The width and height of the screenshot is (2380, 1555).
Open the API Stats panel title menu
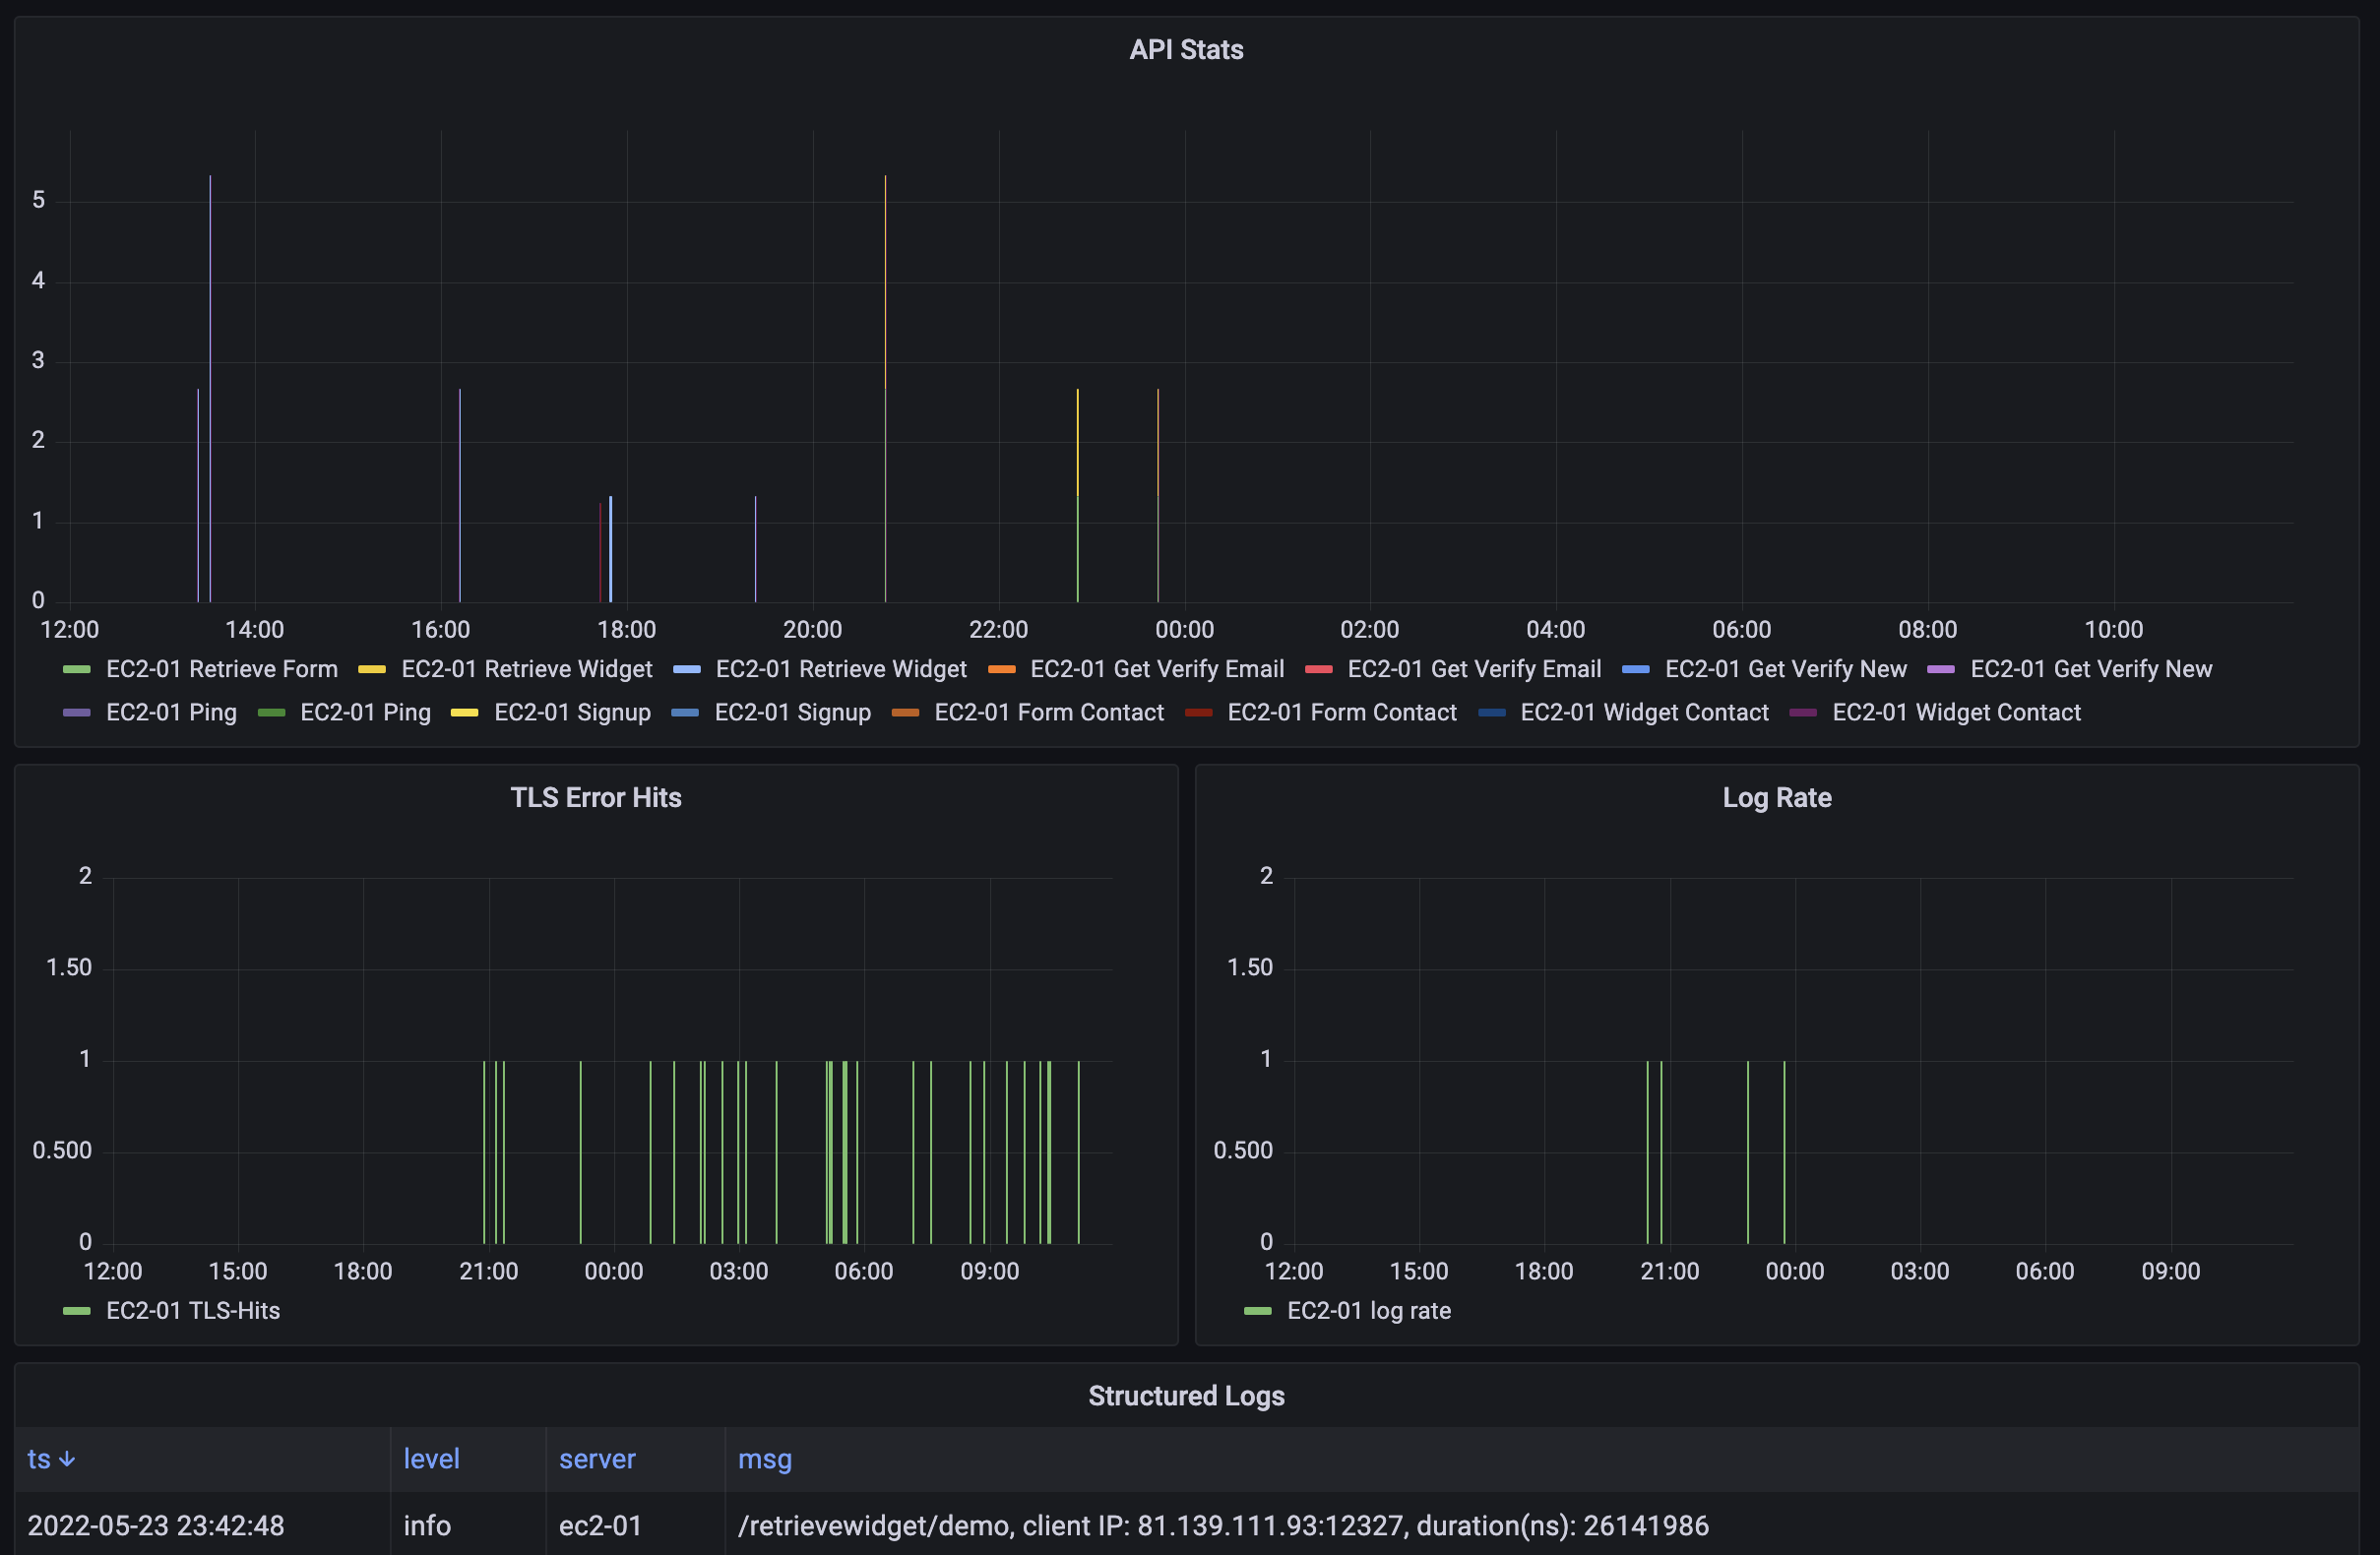pos(1186,50)
